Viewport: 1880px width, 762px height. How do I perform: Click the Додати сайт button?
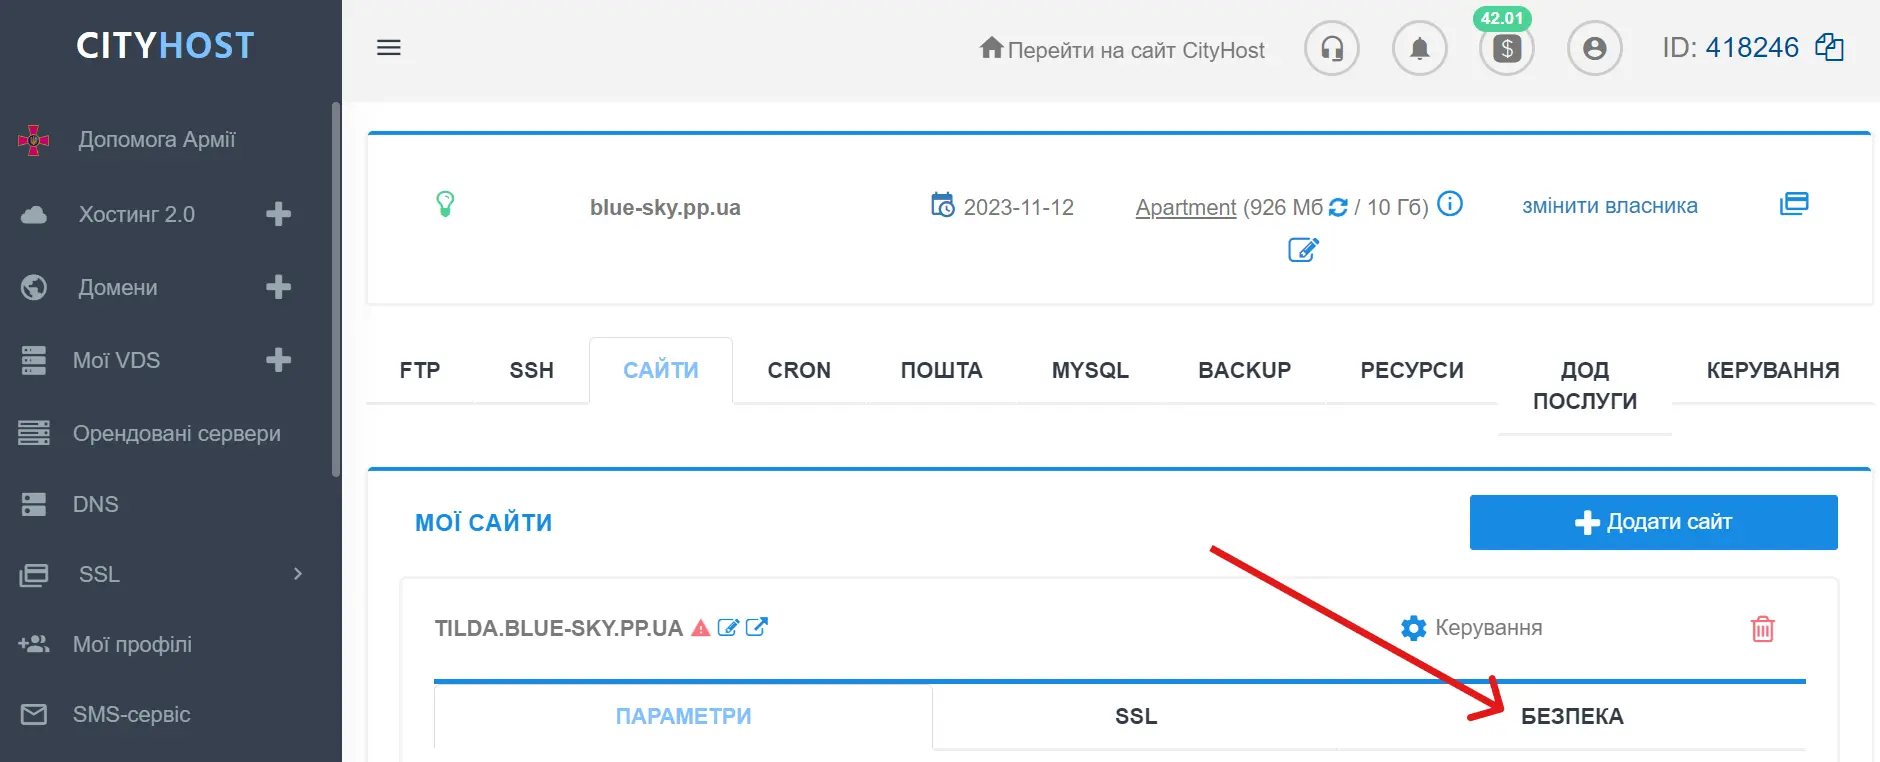[x=1653, y=522]
